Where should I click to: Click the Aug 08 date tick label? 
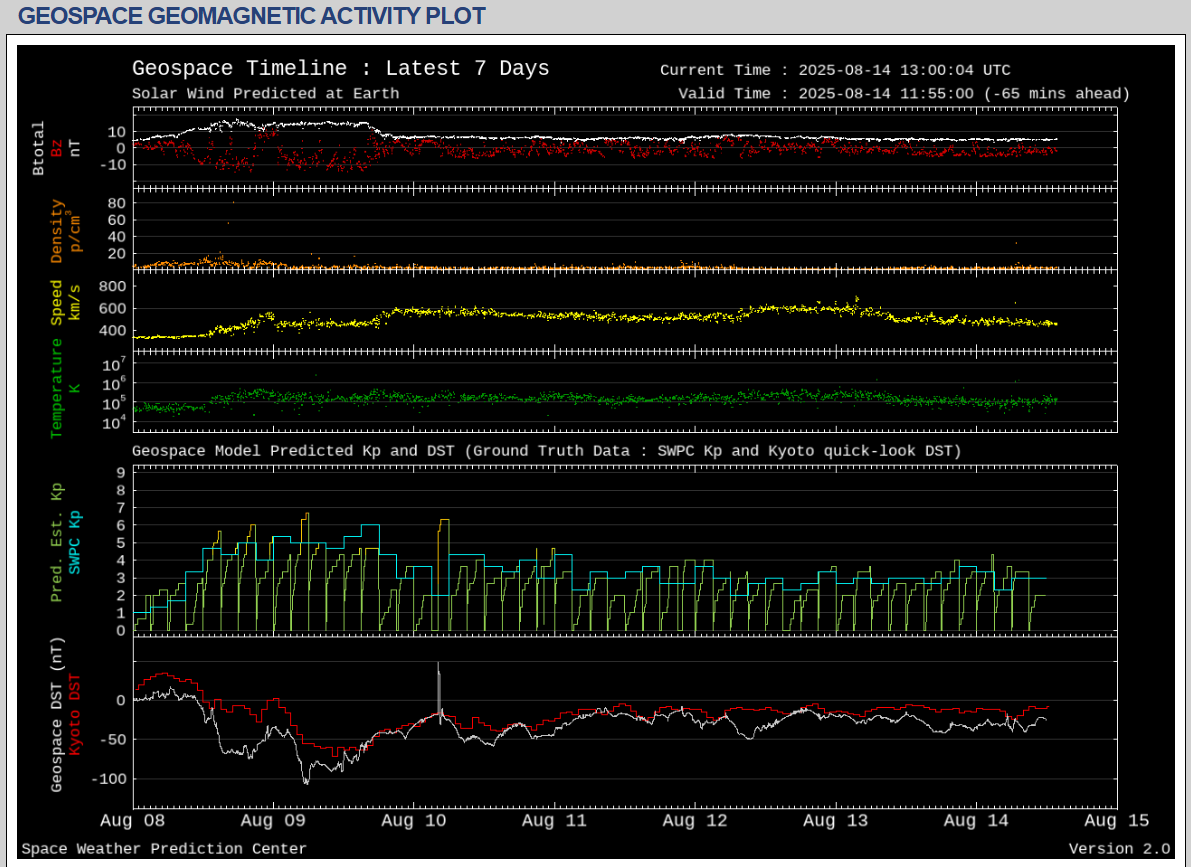pyautogui.click(x=133, y=821)
